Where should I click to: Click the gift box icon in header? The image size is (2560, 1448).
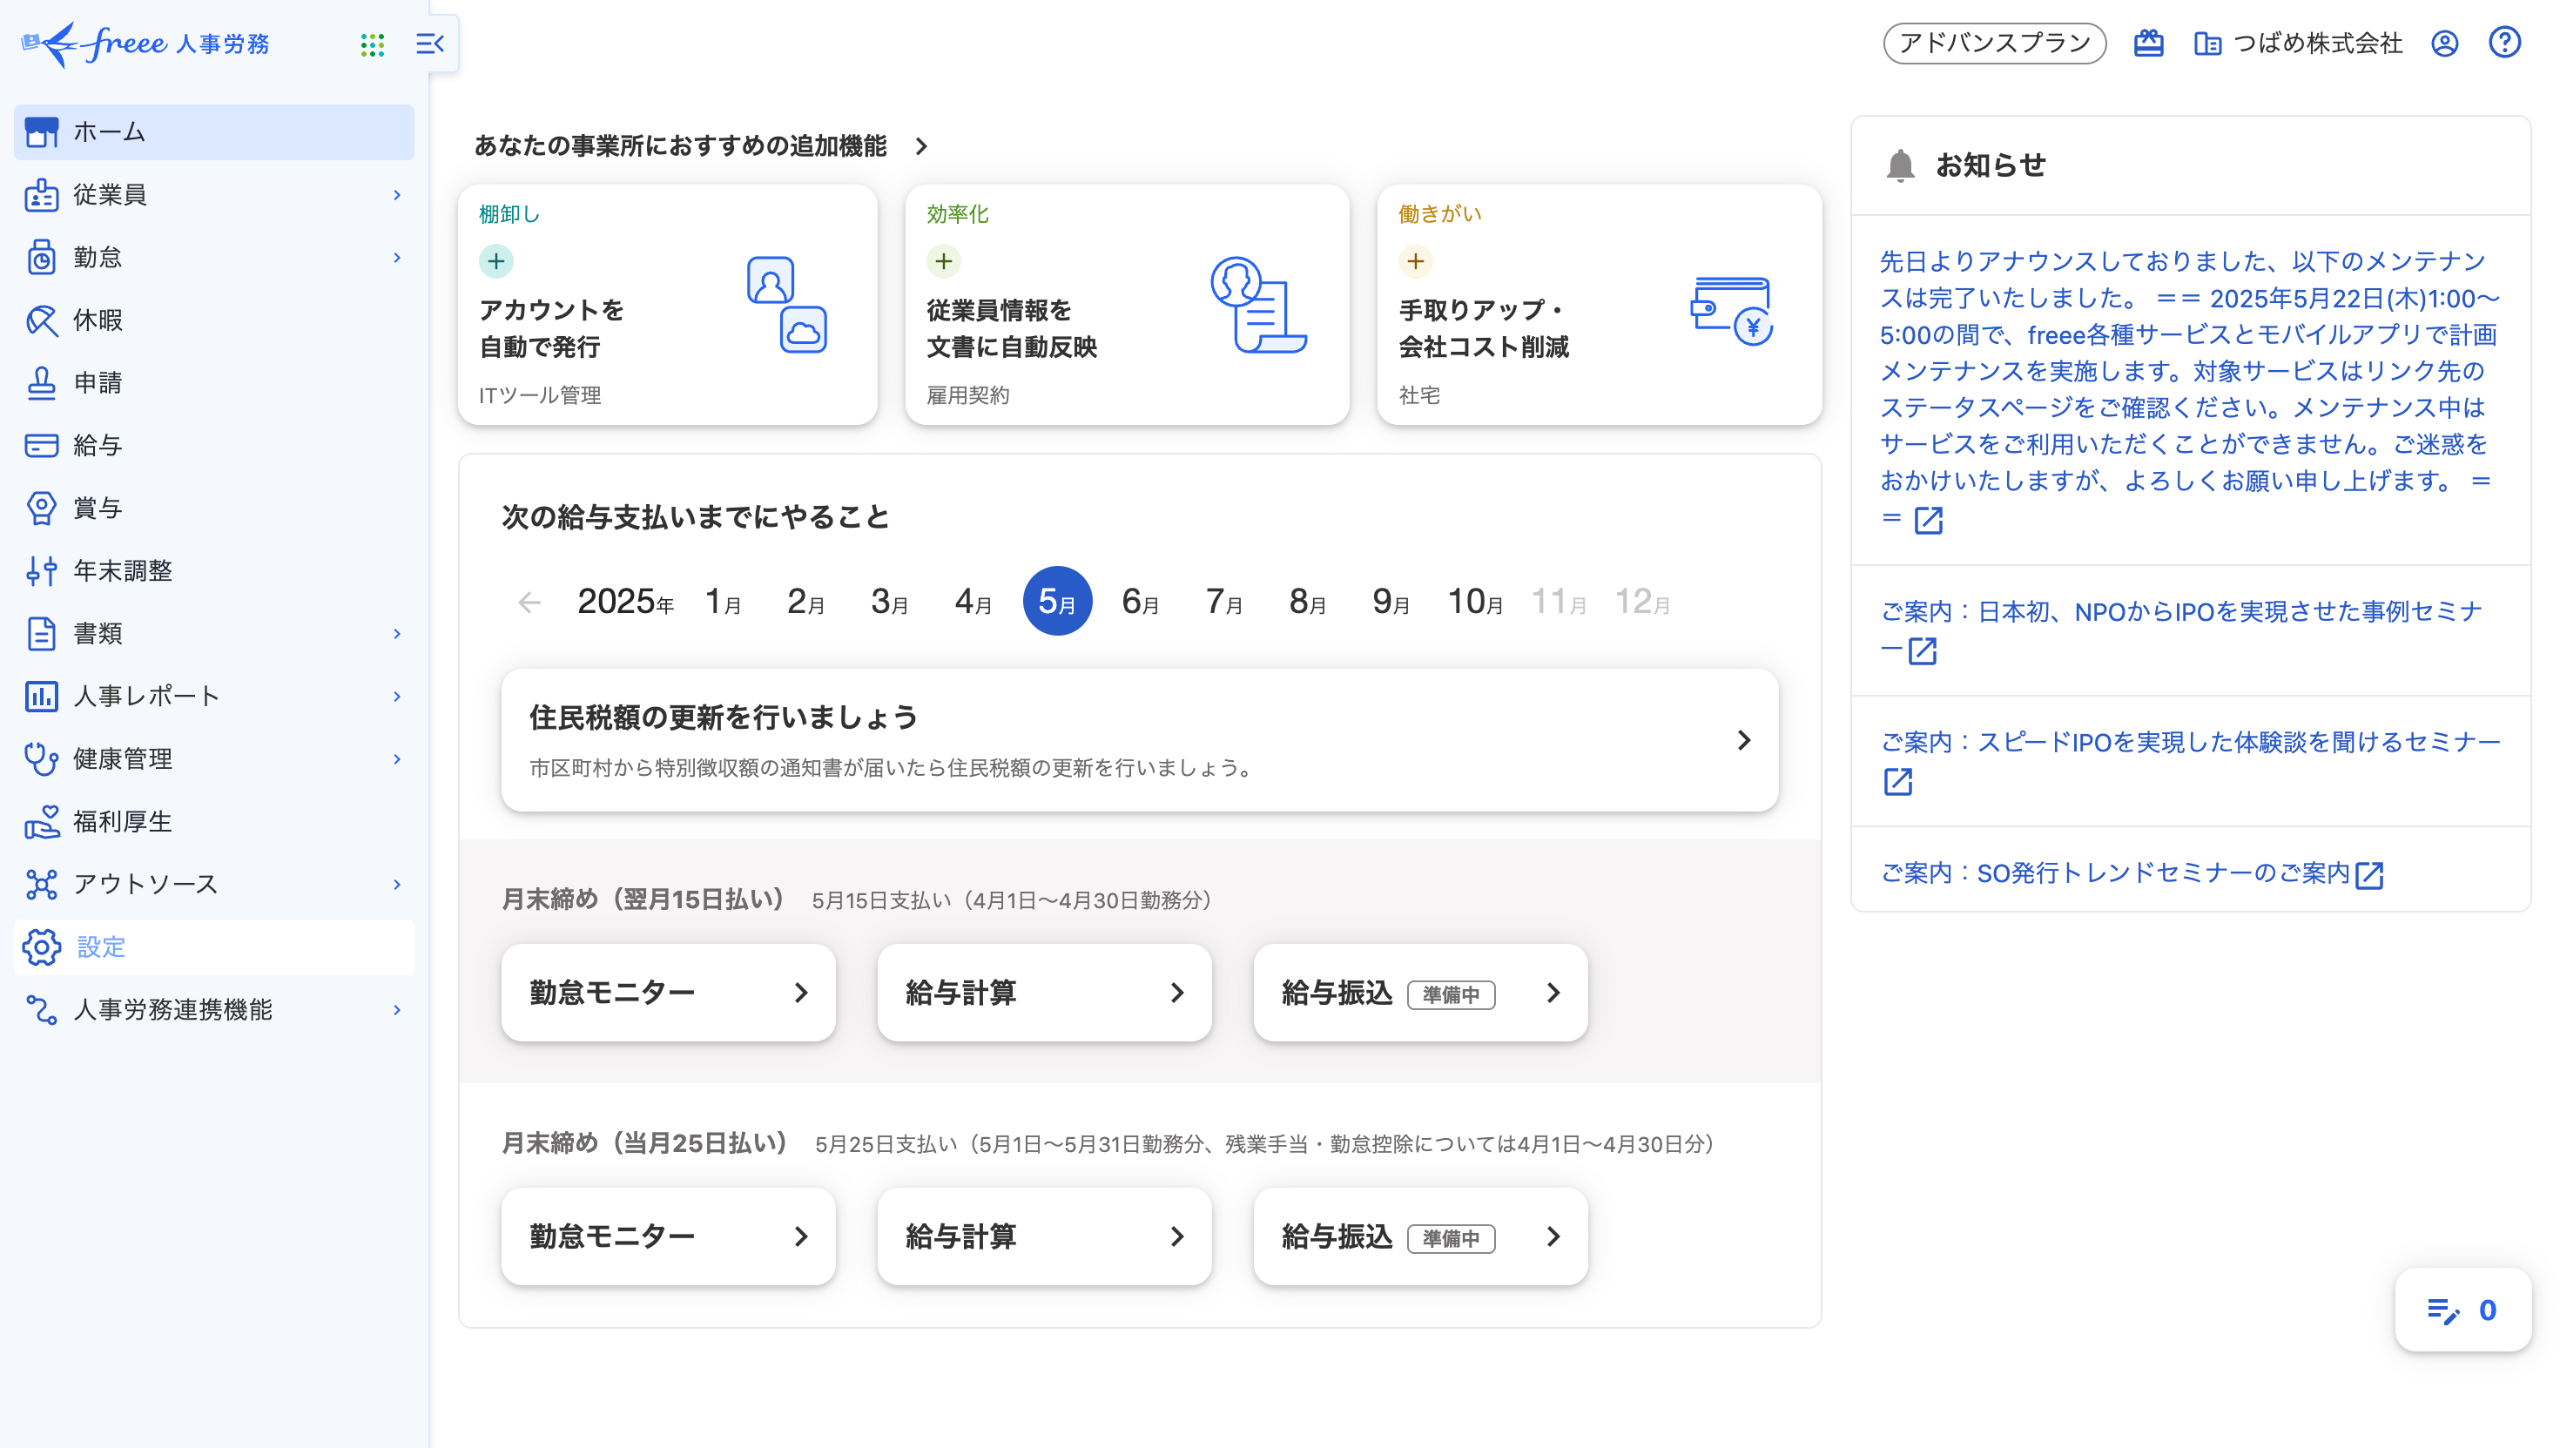2148,43
